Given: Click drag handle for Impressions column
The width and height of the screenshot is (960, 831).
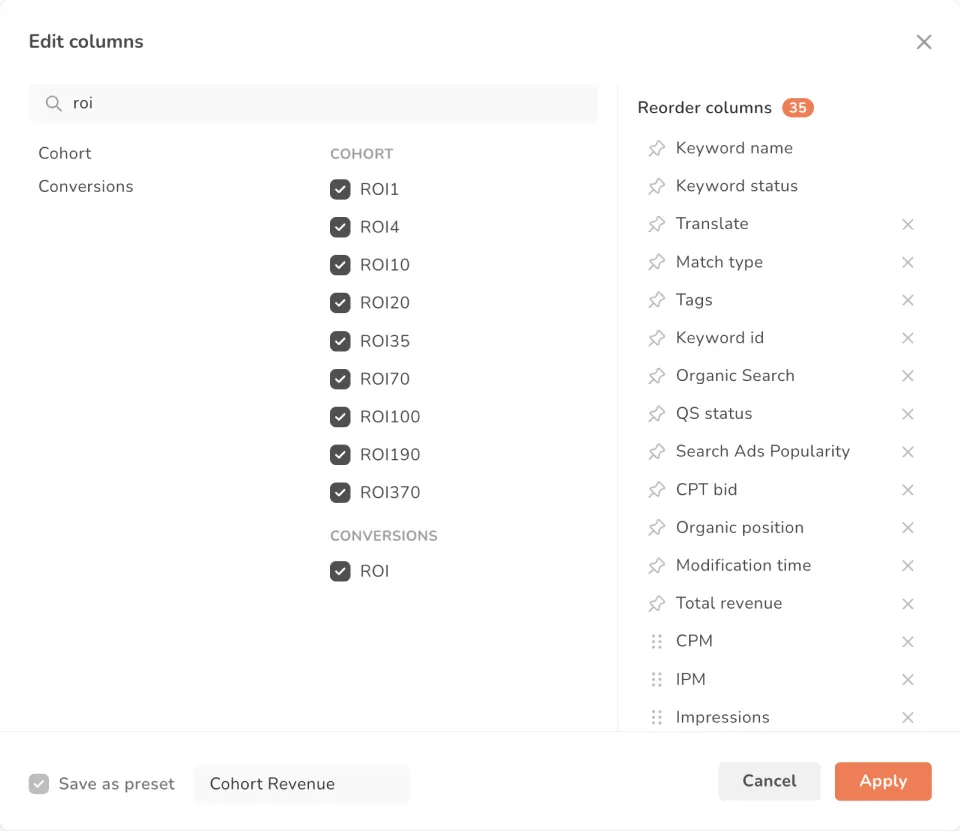Looking at the screenshot, I should pos(656,718).
